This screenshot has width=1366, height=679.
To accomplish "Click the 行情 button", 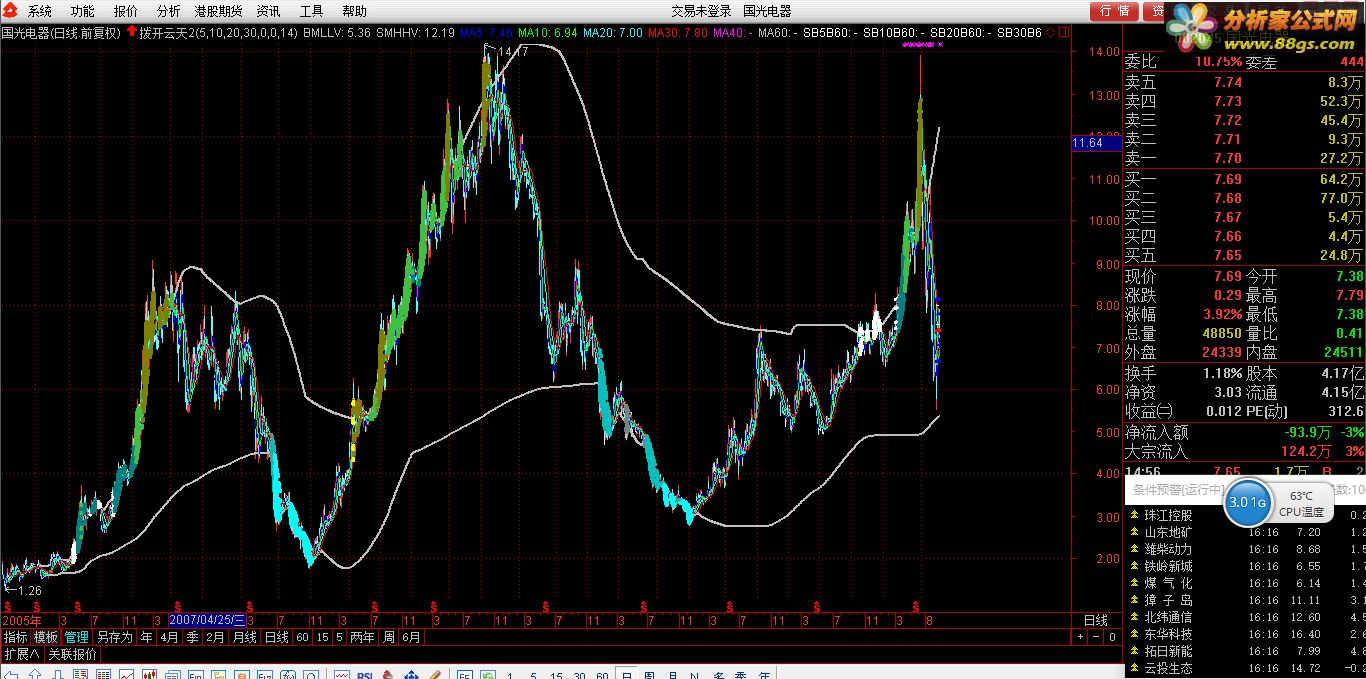I will [1115, 11].
